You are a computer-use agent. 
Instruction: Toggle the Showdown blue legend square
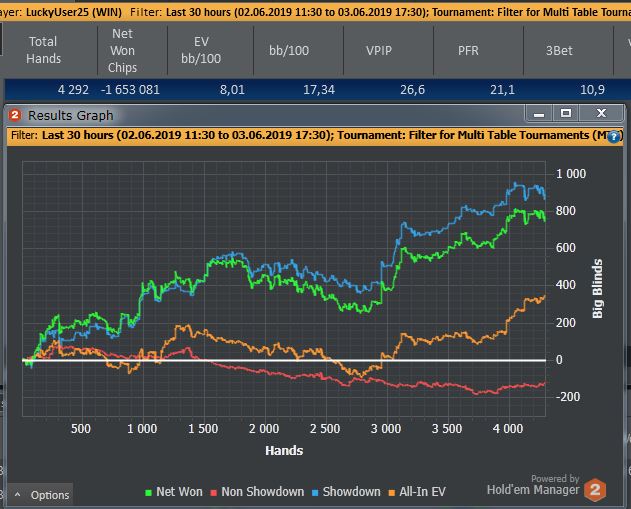tap(315, 493)
